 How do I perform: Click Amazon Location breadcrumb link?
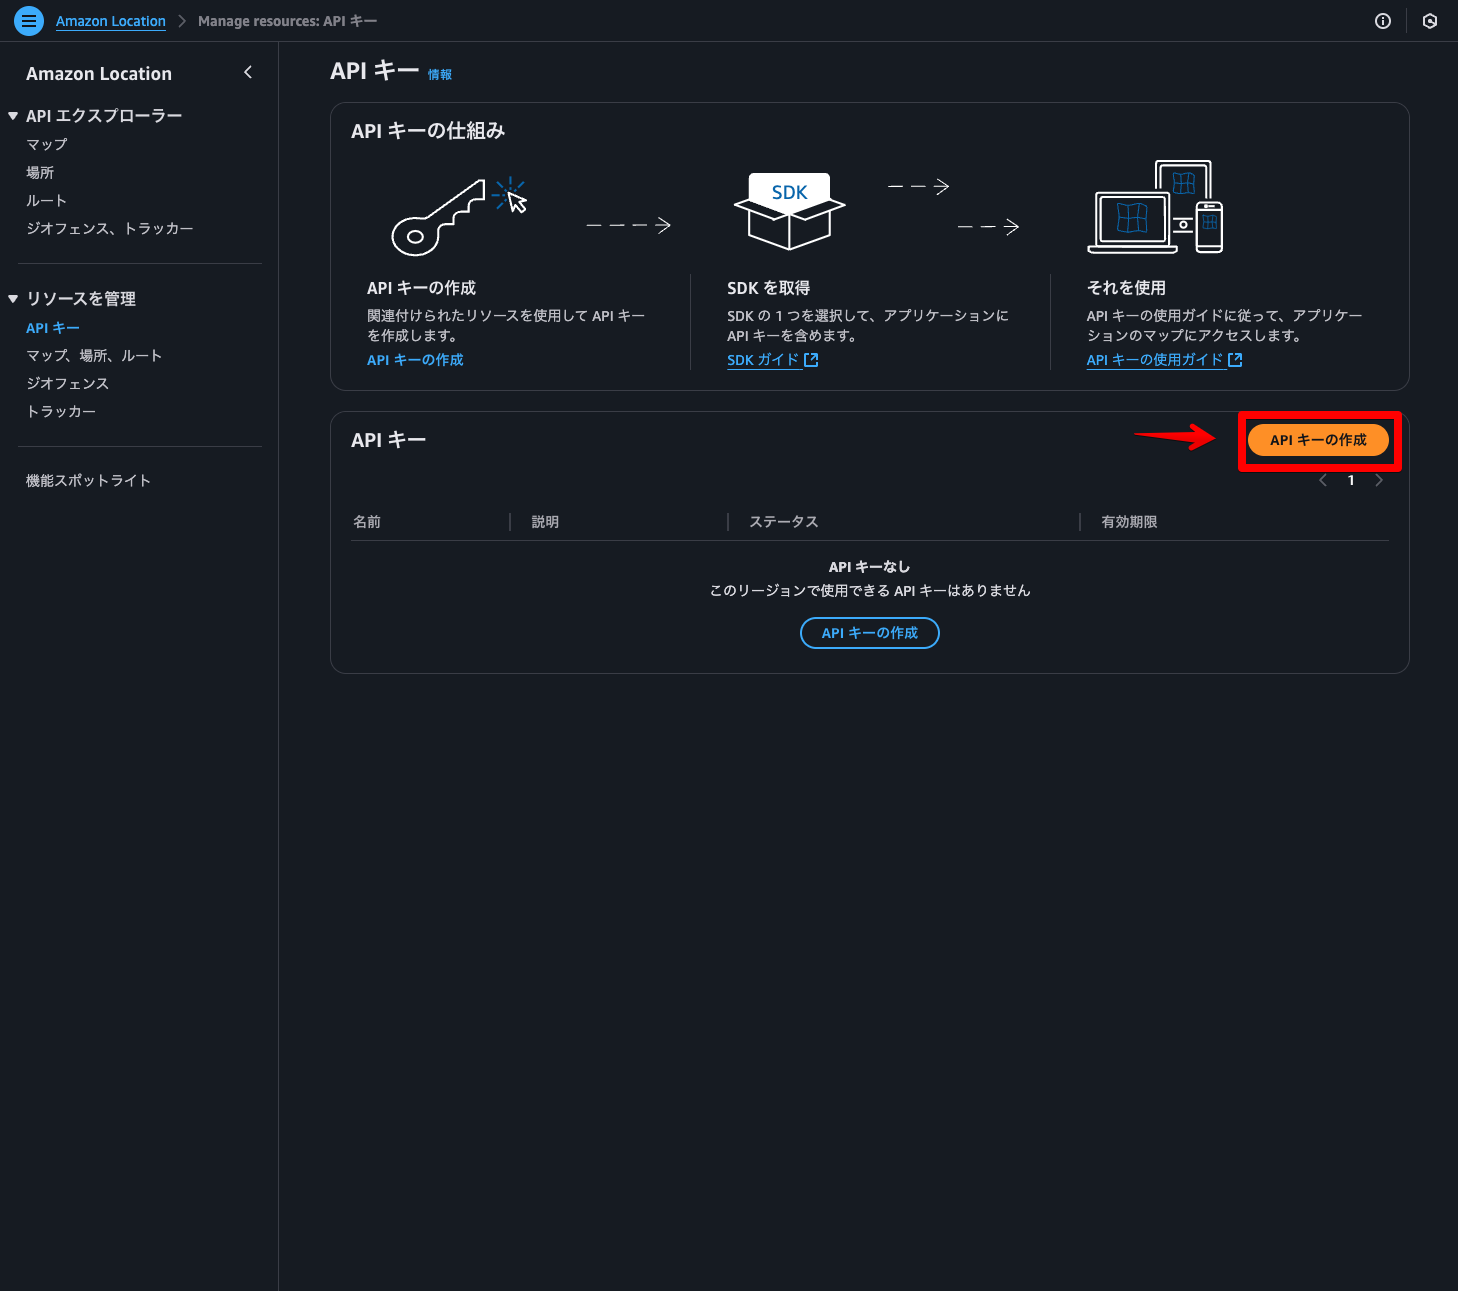click(111, 21)
